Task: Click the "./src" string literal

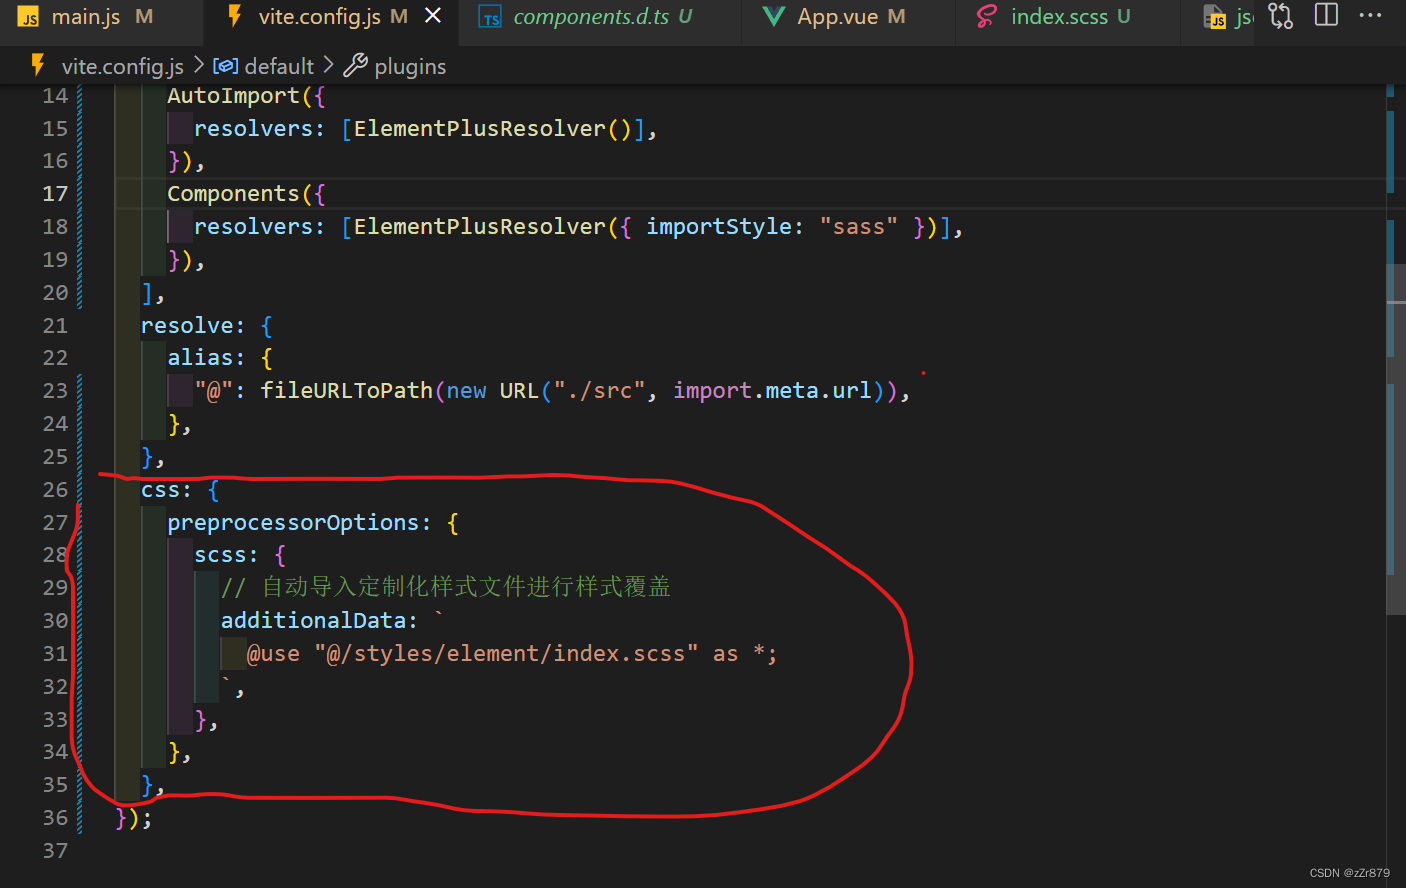Action: point(600,391)
